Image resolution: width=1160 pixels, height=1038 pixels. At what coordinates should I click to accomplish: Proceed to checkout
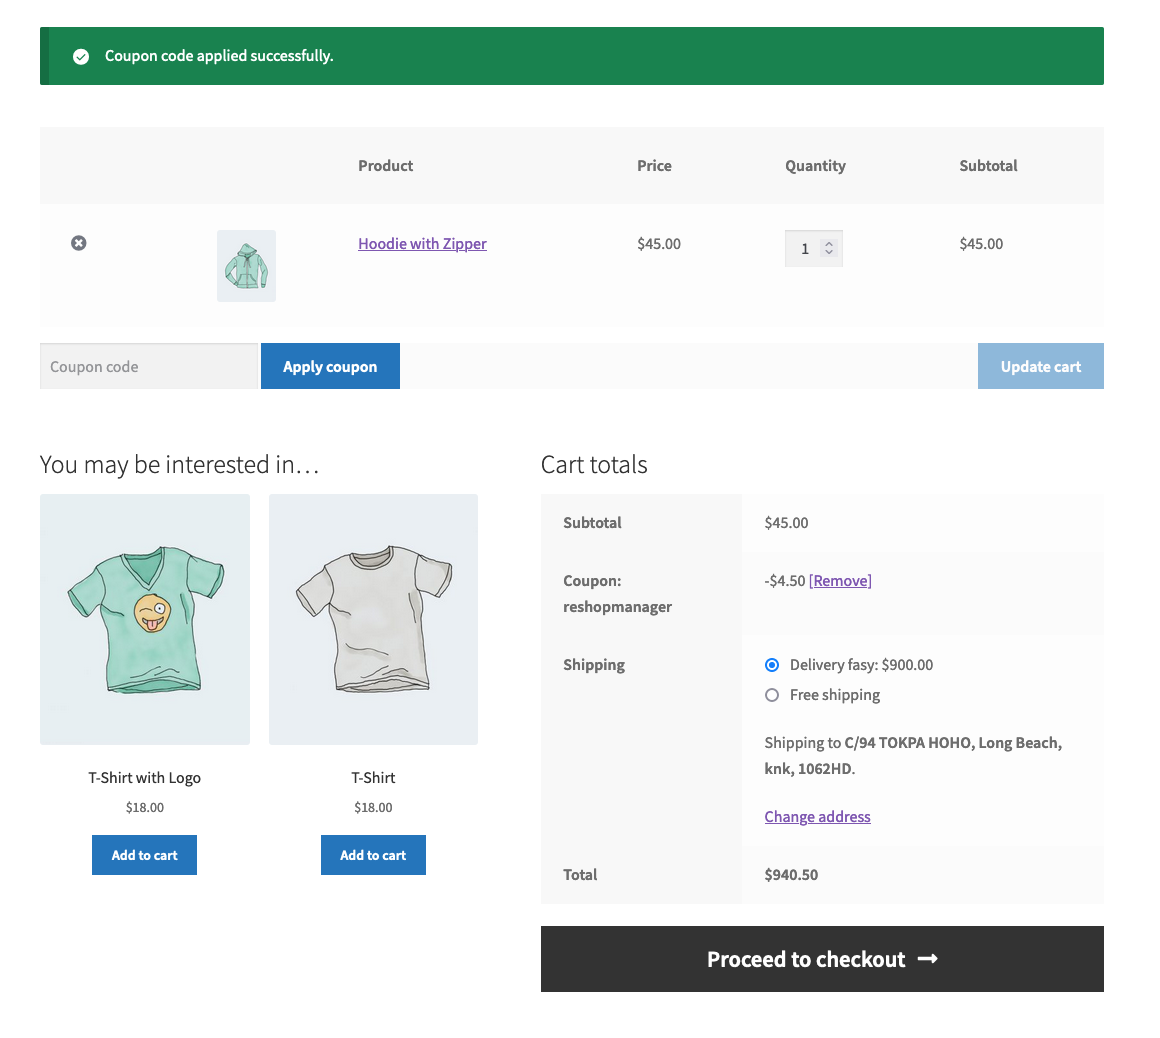[x=806, y=959]
